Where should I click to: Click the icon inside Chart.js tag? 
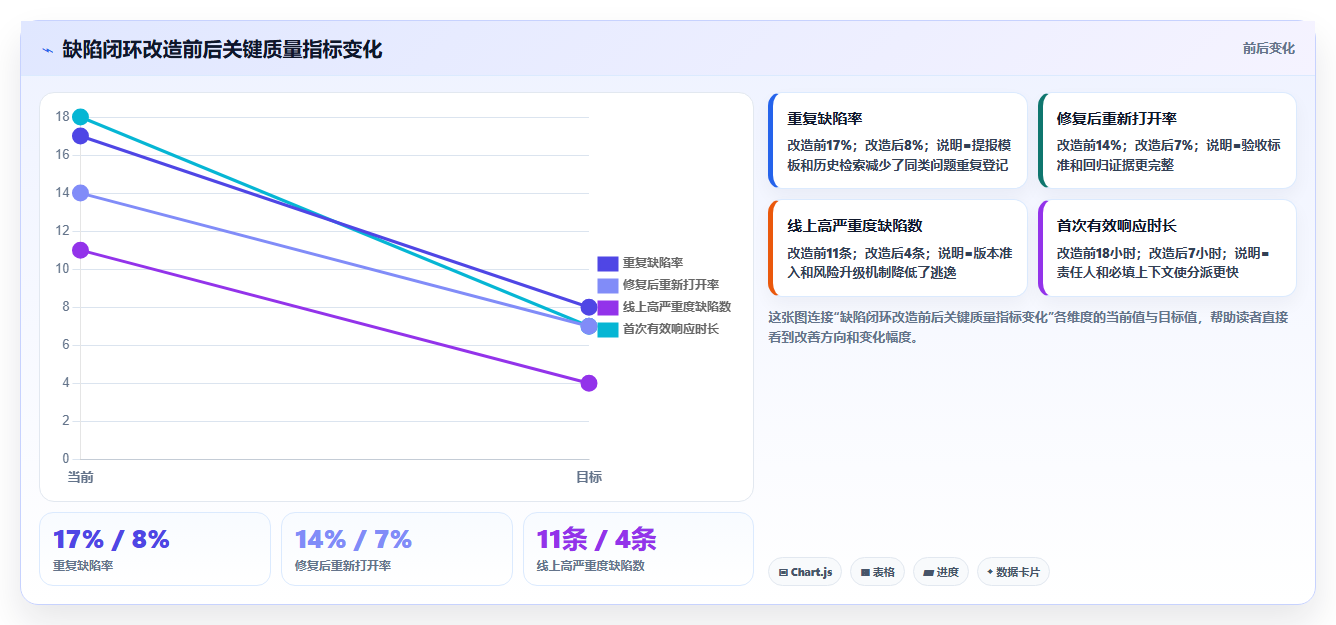click(784, 573)
